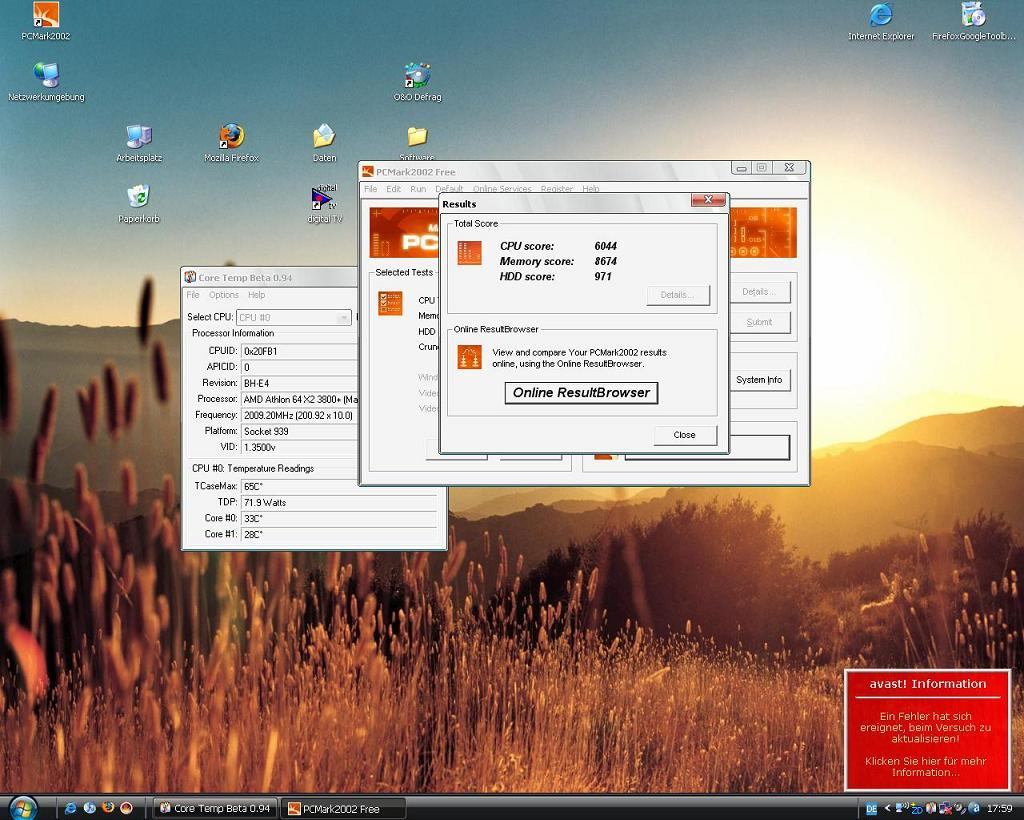This screenshot has width=1024, height=820.
Task: Switch to Core Temp Beta 0.94 taskbar button
Action: click(x=216, y=808)
